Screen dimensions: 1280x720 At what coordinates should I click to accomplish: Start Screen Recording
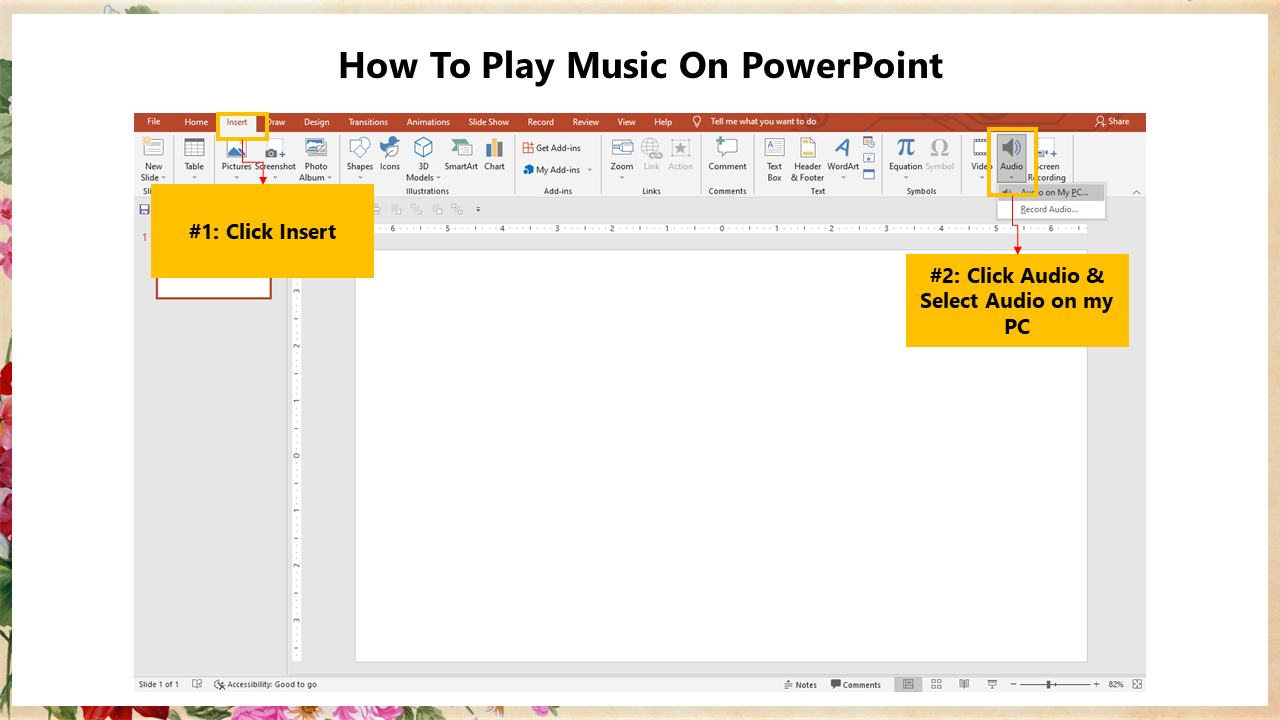point(1047,160)
